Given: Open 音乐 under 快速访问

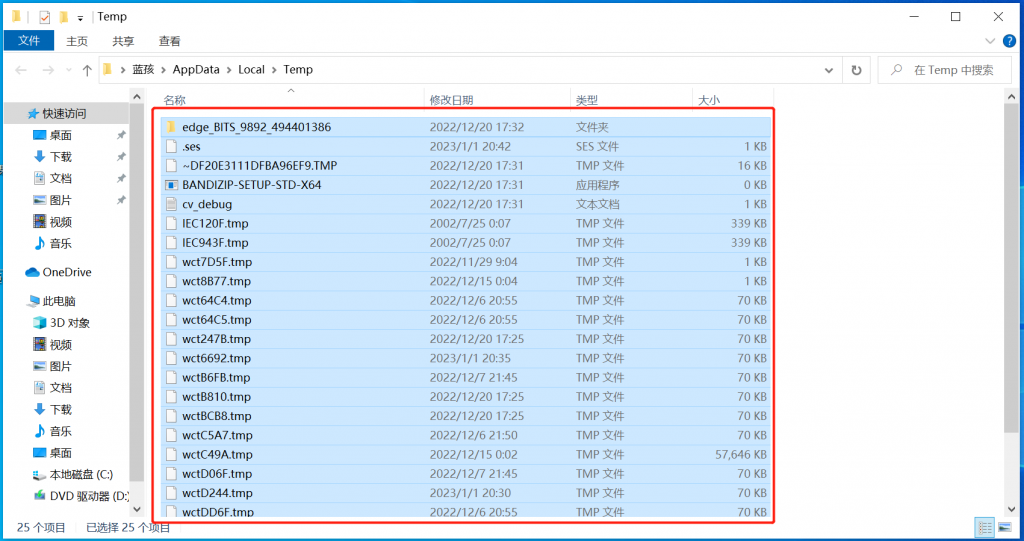Looking at the screenshot, I should coord(61,244).
